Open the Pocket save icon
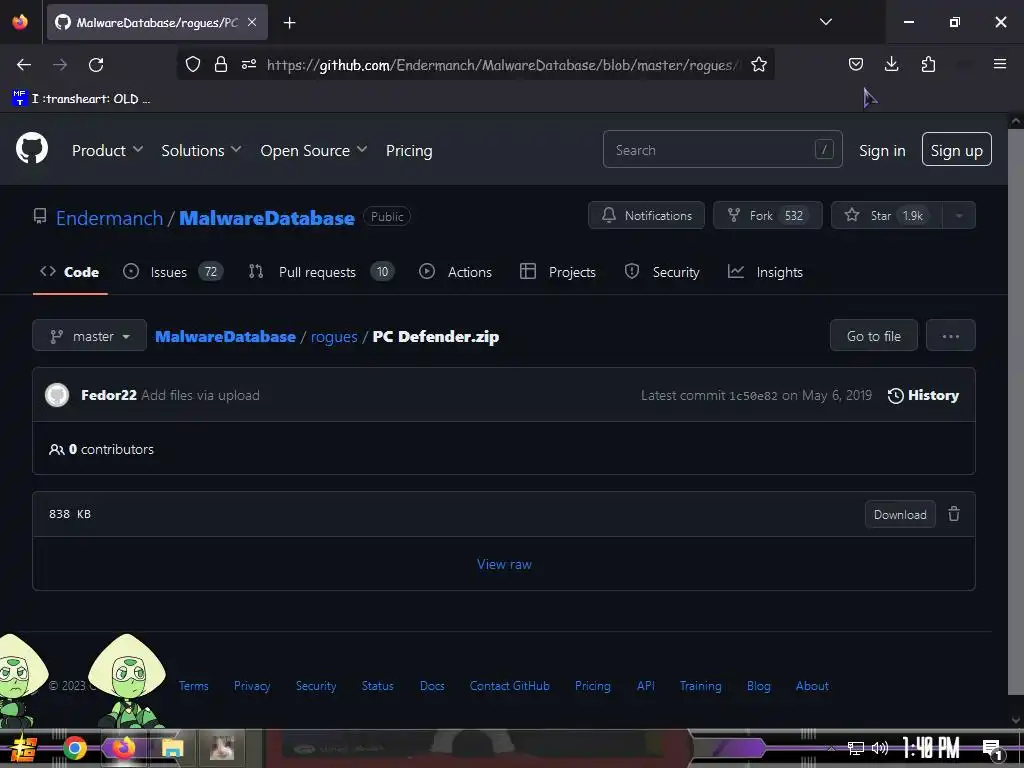 856,64
